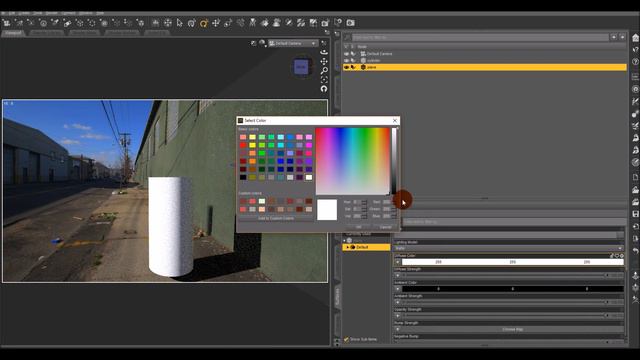Open the Bump Strength options arrow
The image size is (640, 360).
pos(398,329)
